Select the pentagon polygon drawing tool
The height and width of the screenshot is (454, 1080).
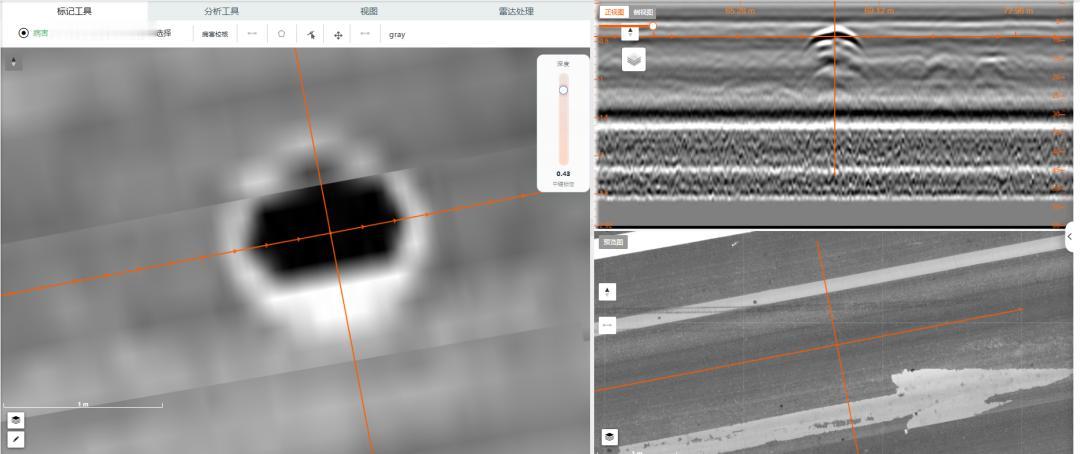point(282,33)
